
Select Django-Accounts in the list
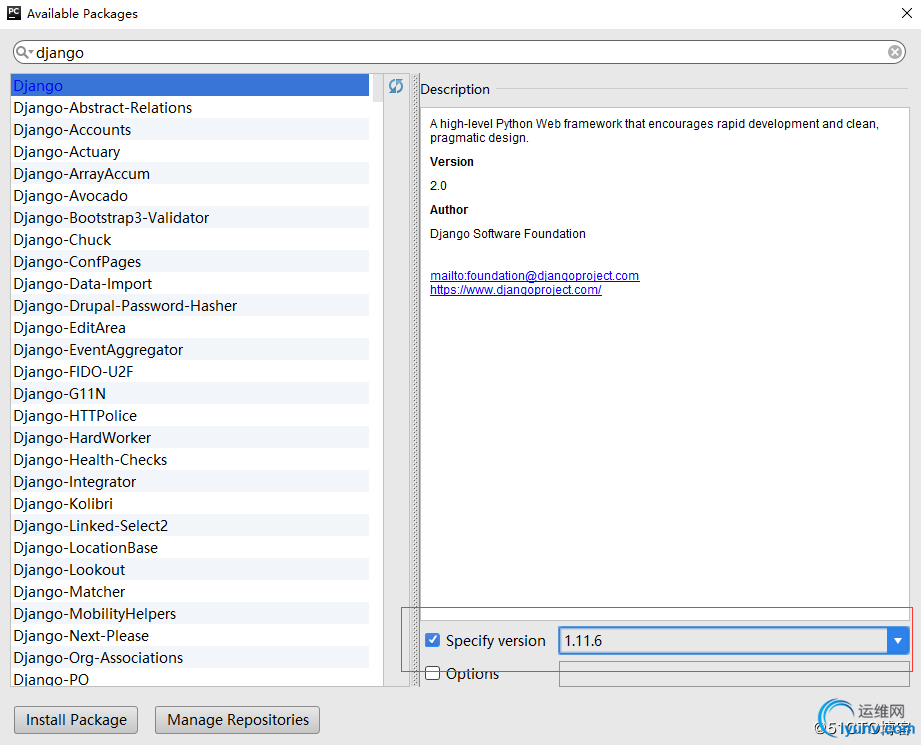(x=190, y=129)
